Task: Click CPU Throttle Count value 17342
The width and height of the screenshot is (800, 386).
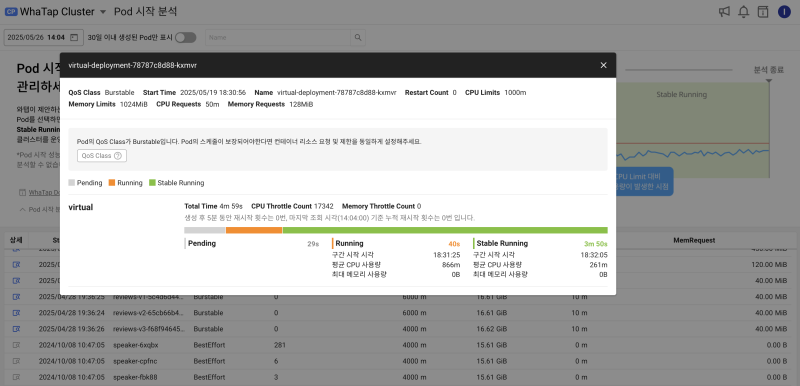Action: (324, 207)
